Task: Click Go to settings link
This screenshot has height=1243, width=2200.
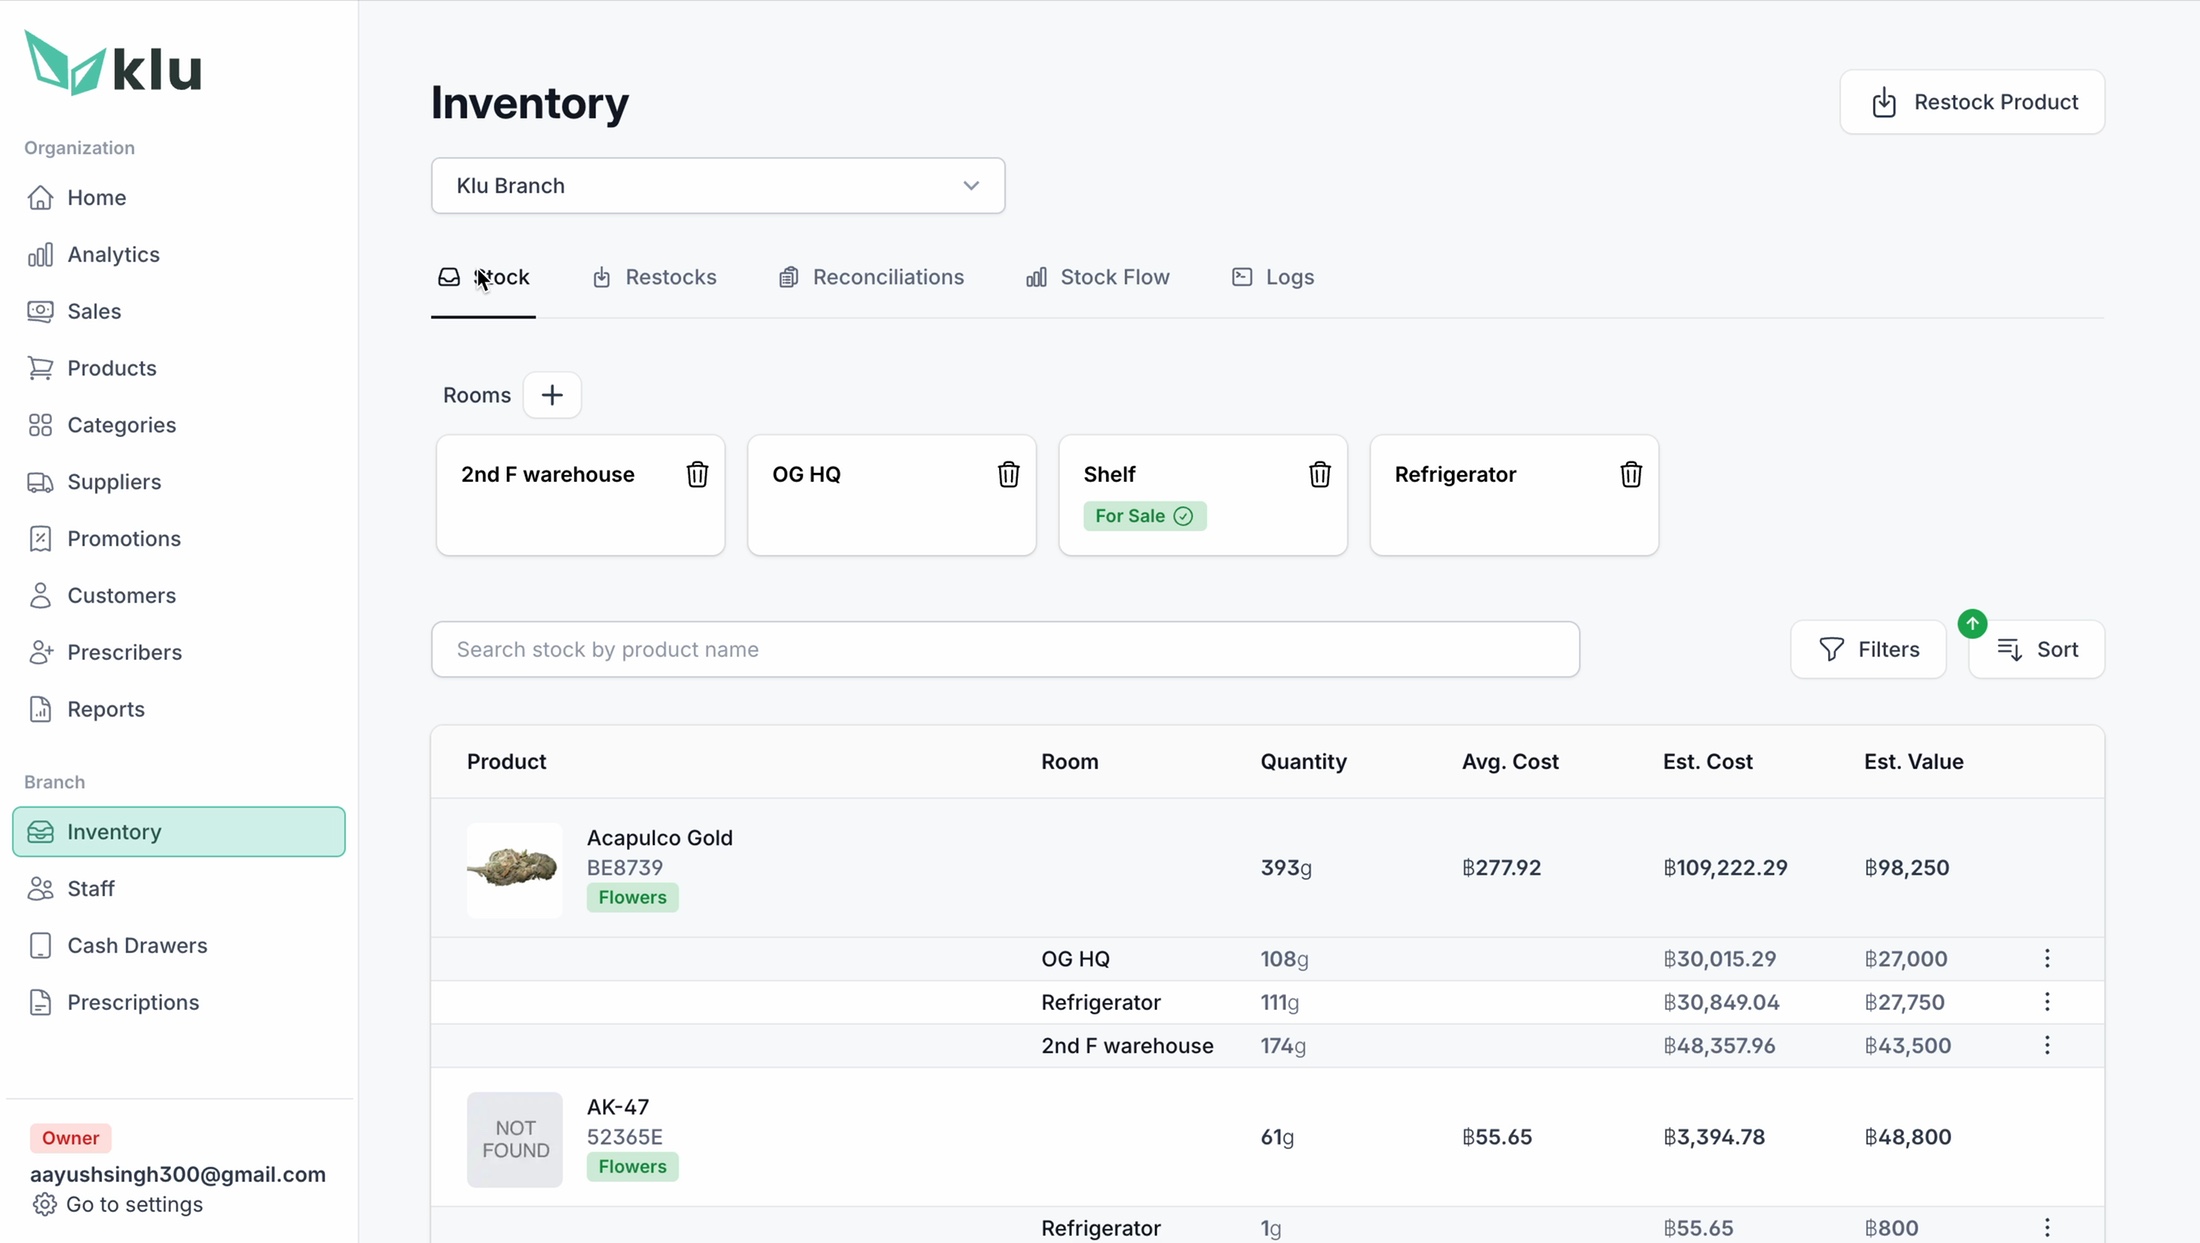Action: pos(118,1204)
